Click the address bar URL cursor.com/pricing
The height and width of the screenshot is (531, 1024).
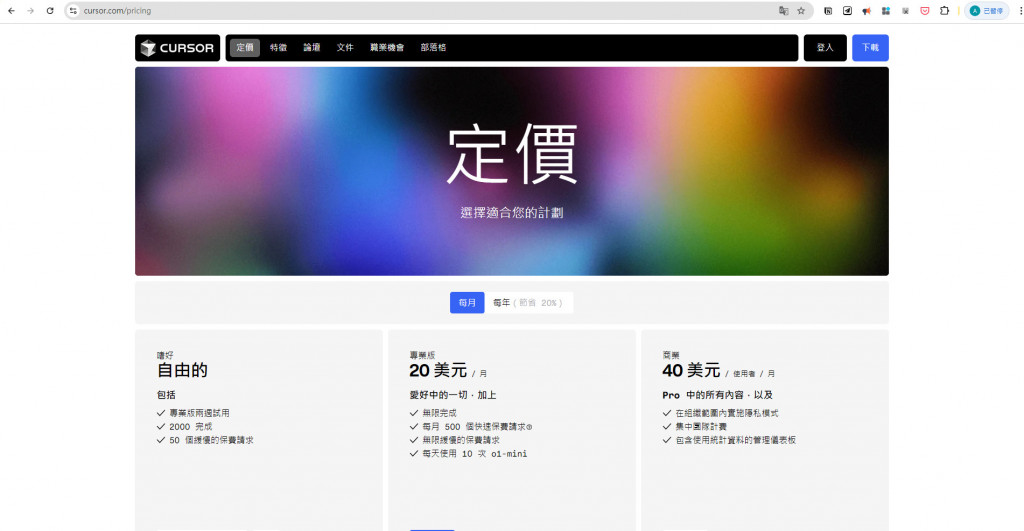point(118,10)
